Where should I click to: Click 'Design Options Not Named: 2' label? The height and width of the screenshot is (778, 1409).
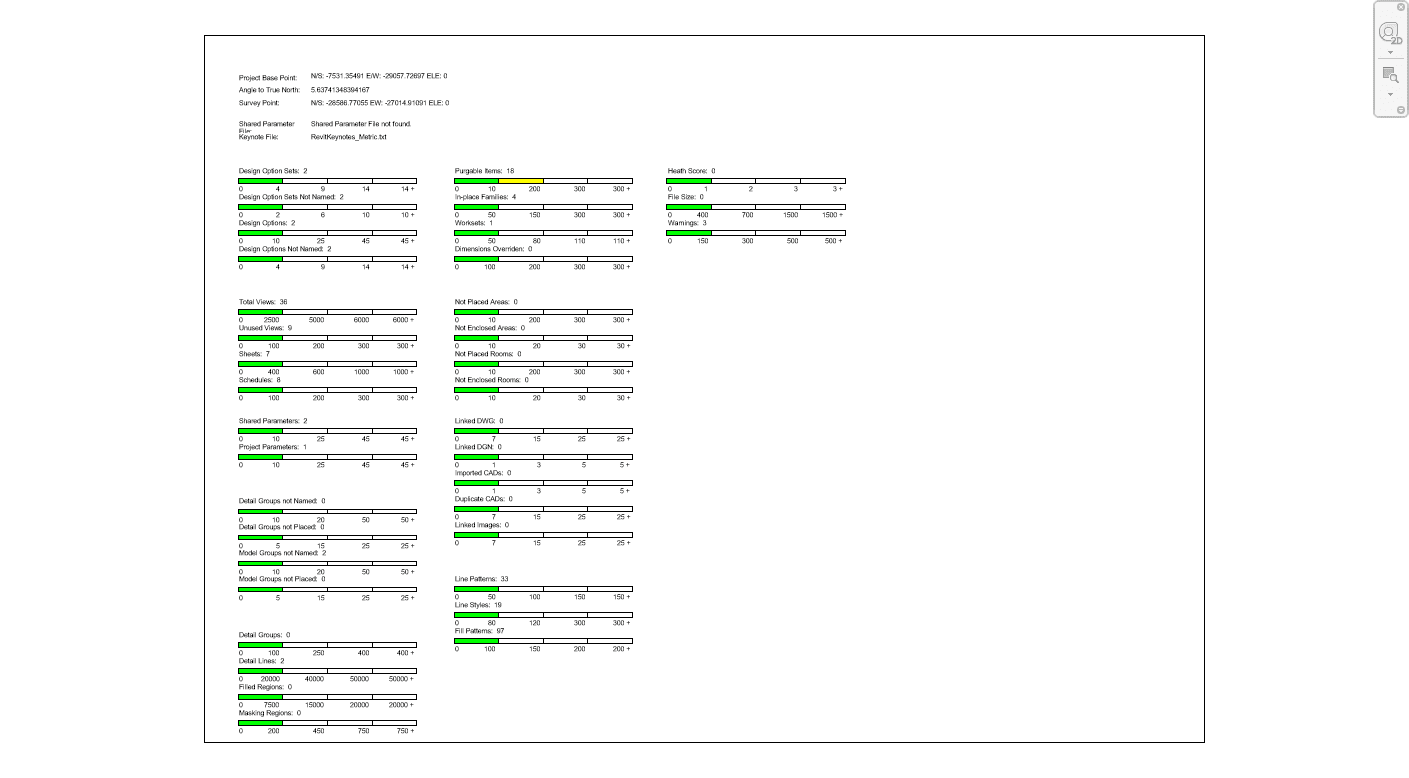285,249
